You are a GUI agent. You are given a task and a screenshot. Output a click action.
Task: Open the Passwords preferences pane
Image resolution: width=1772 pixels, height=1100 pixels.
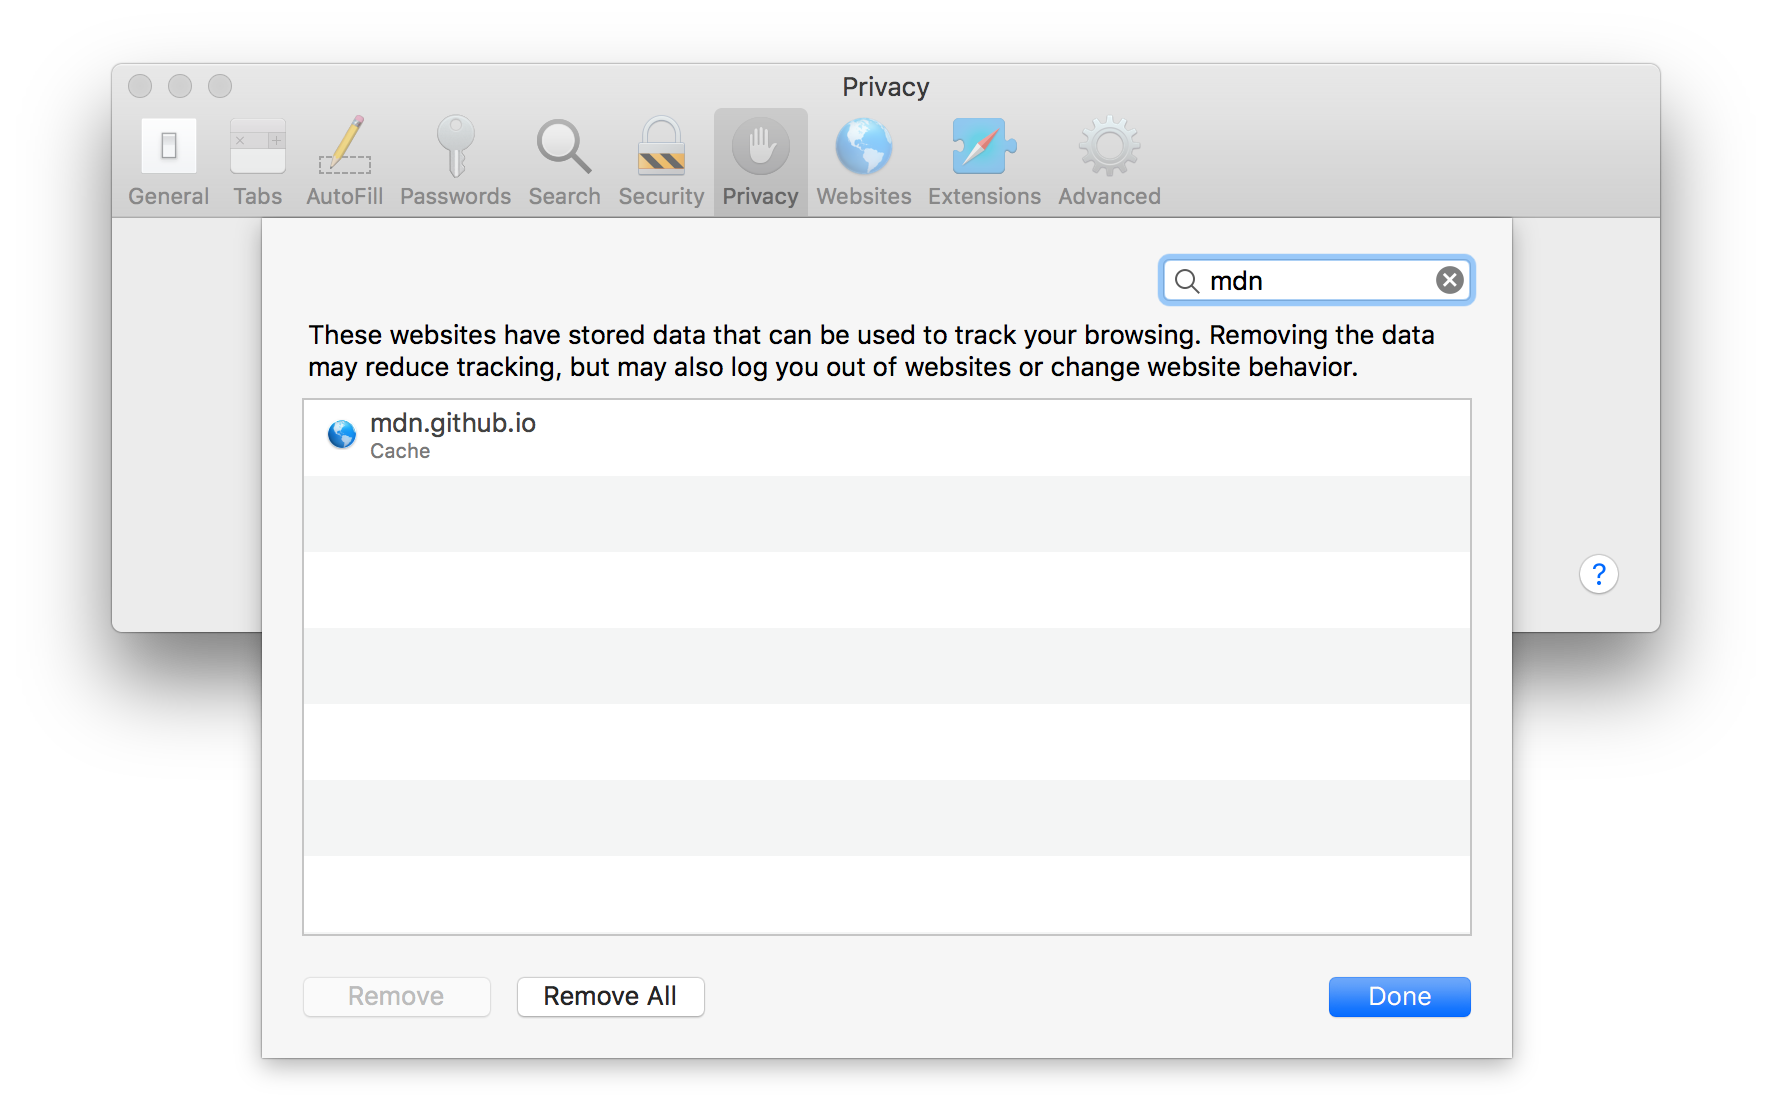tap(456, 163)
